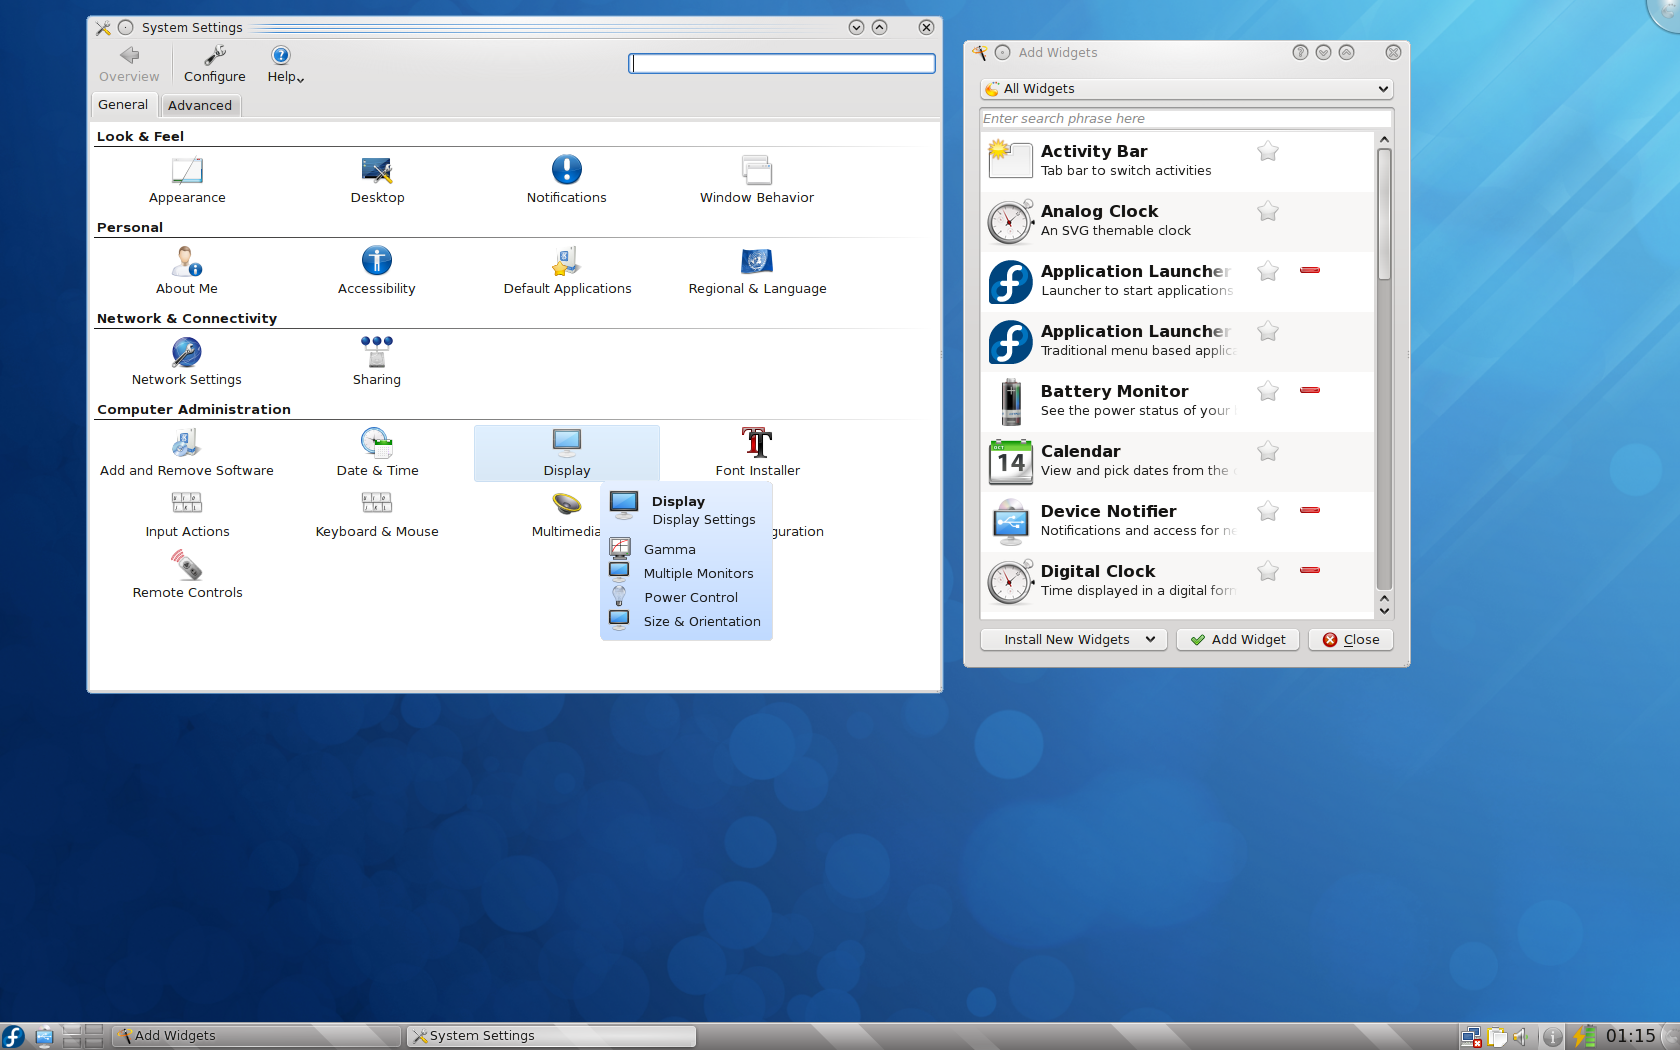Open the About Me module
The height and width of the screenshot is (1050, 1680).
(x=187, y=271)
